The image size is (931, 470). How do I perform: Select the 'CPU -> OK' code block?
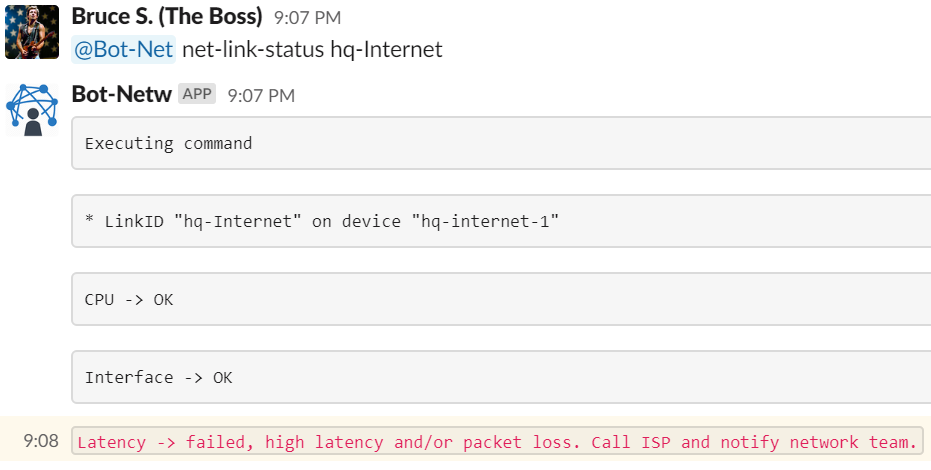click(x=501, y=299)
